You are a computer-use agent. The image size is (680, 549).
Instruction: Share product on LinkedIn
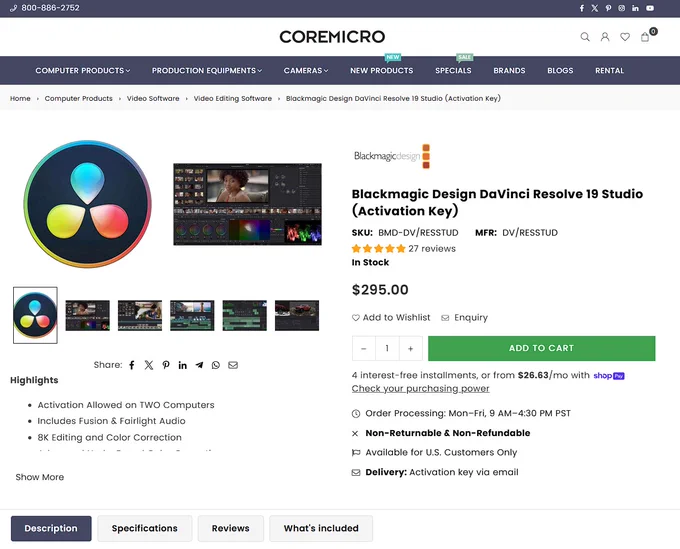click(183, 365)
